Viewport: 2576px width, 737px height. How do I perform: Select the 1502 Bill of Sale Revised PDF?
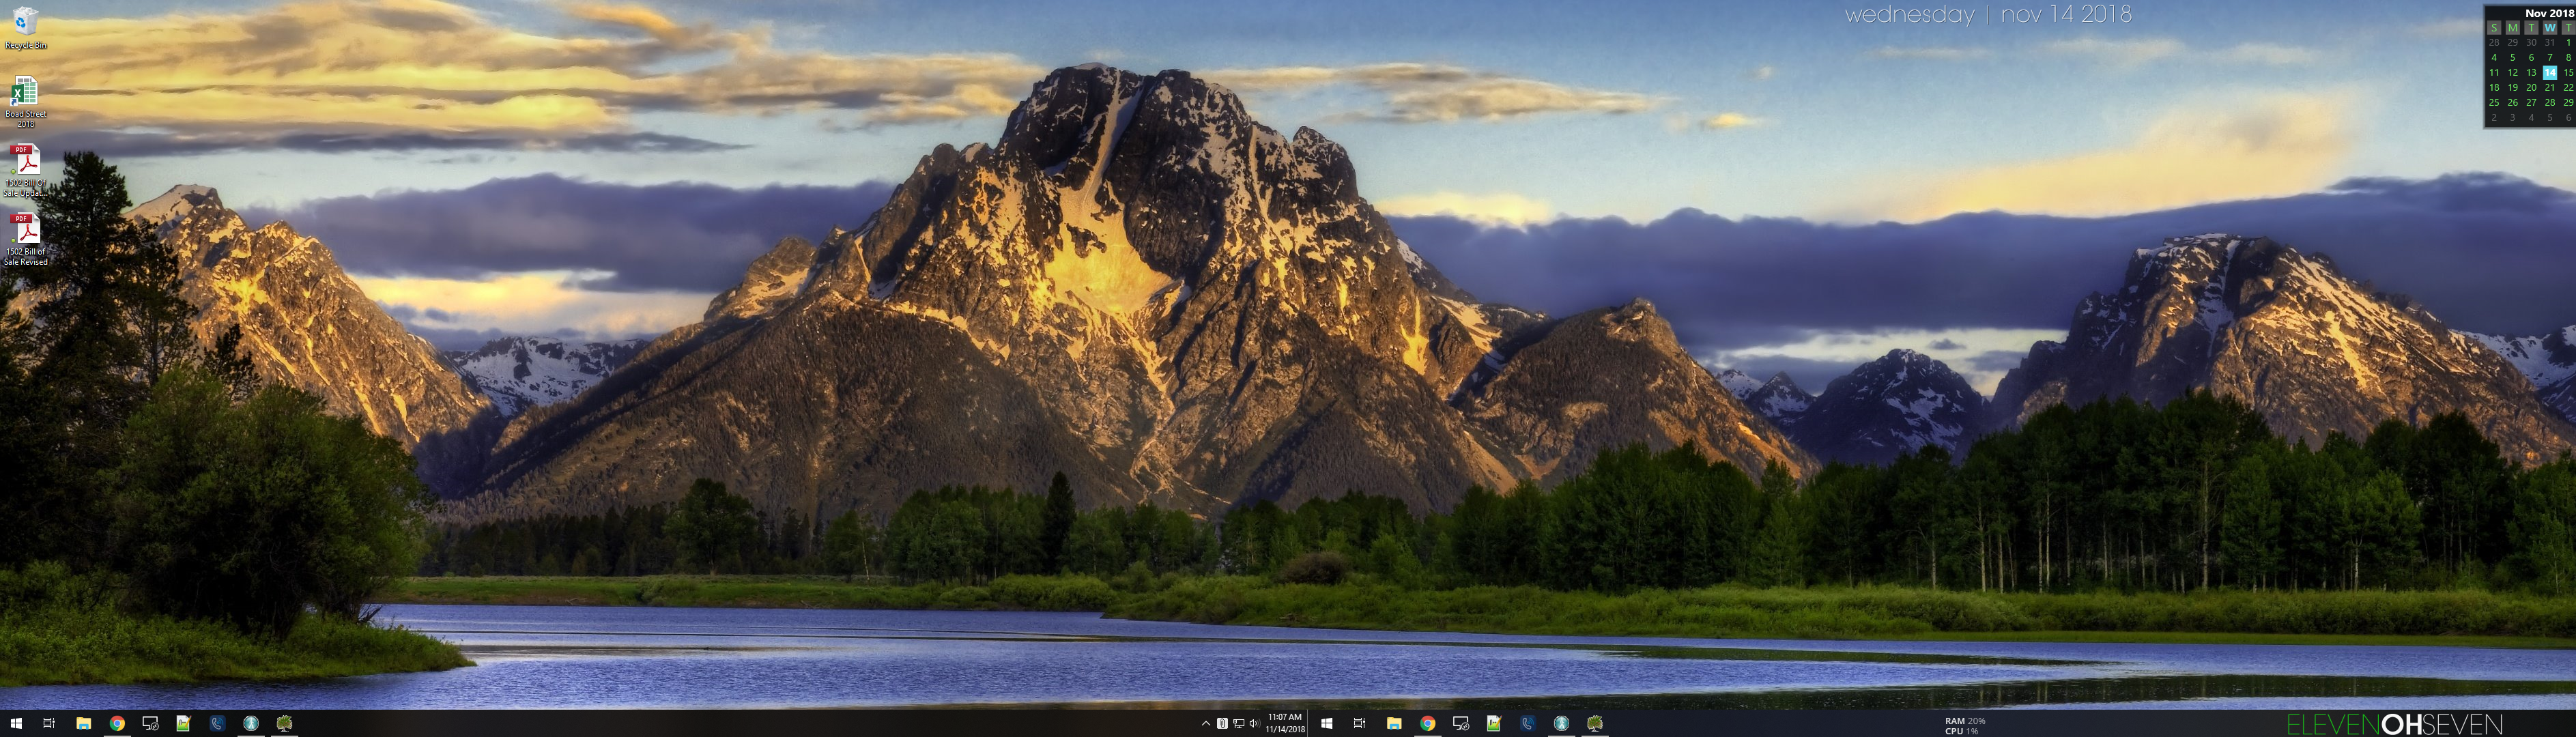(x=25, y=239)
